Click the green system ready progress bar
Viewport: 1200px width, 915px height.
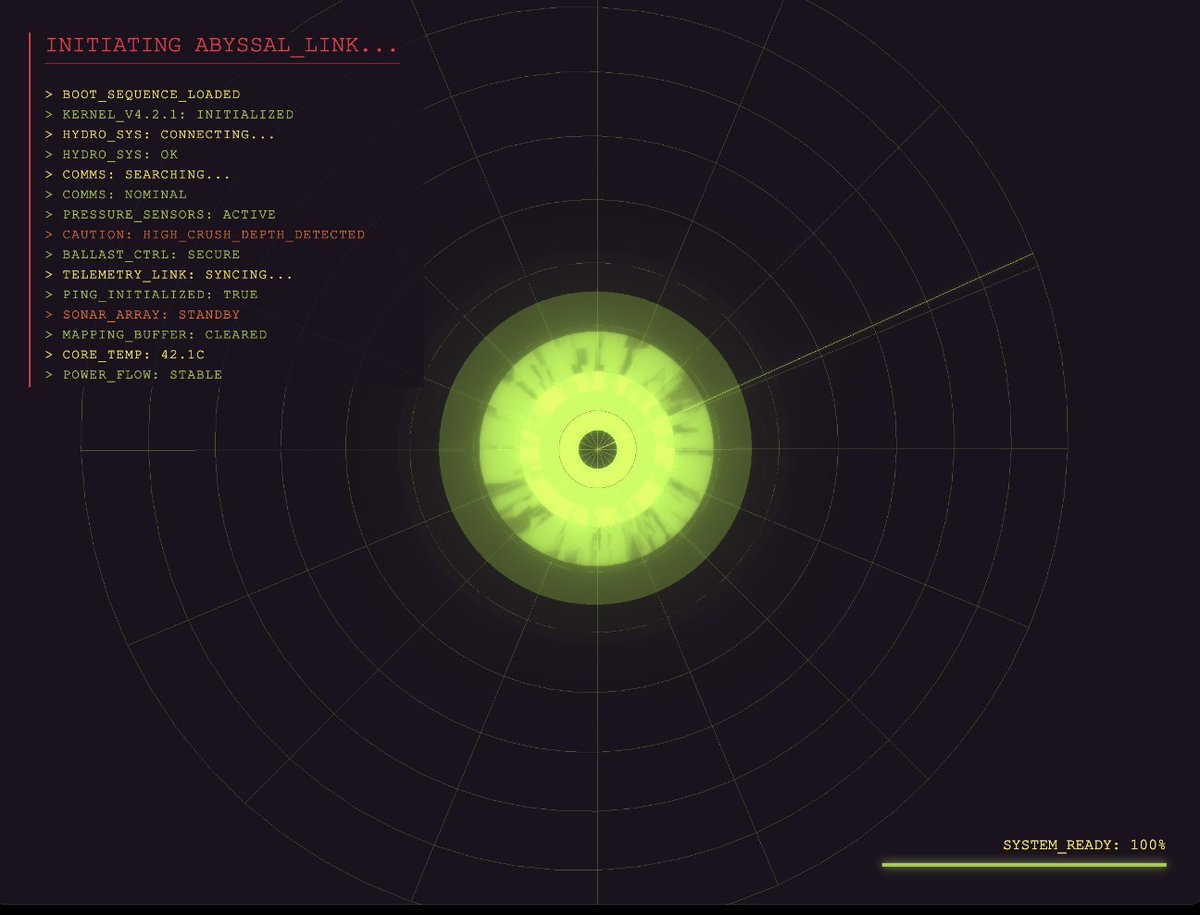(x=1024, y=864)
